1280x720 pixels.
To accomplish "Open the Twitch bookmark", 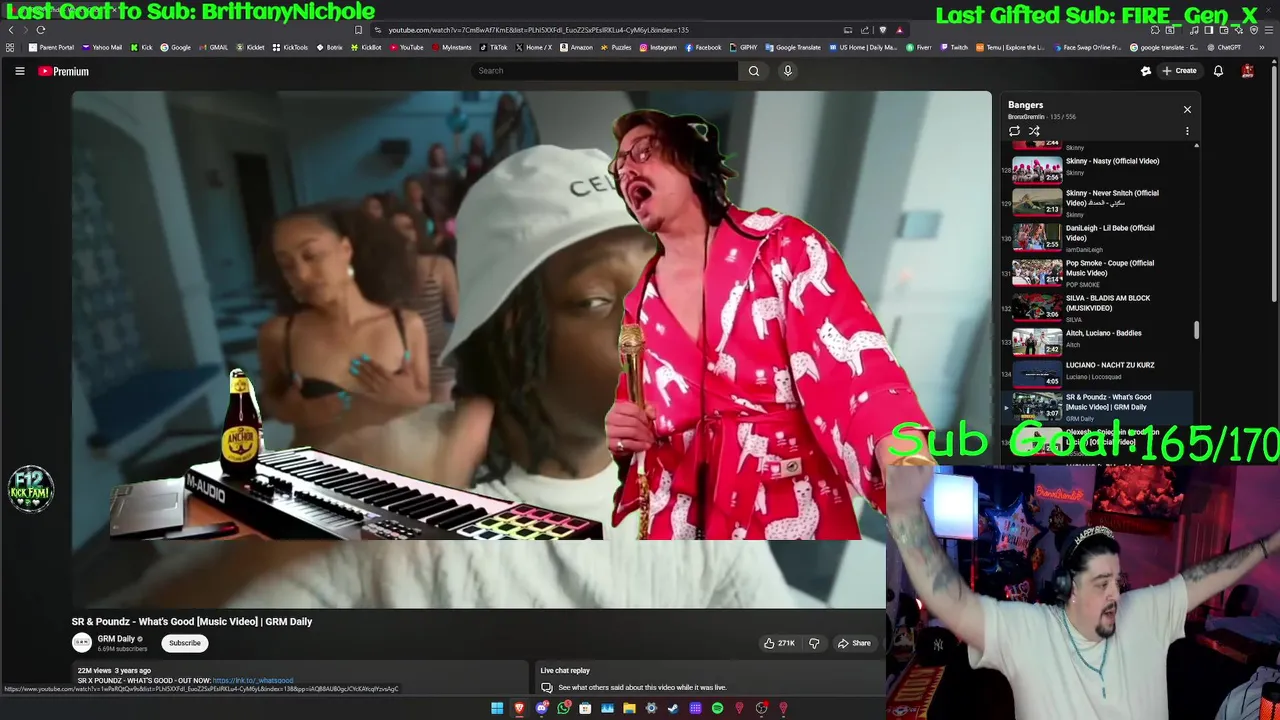I will coord(954,47).
